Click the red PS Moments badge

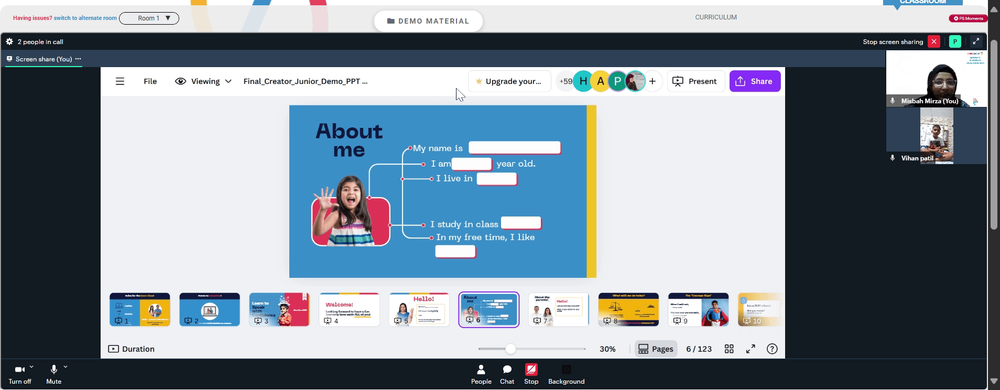pos(967,18)
